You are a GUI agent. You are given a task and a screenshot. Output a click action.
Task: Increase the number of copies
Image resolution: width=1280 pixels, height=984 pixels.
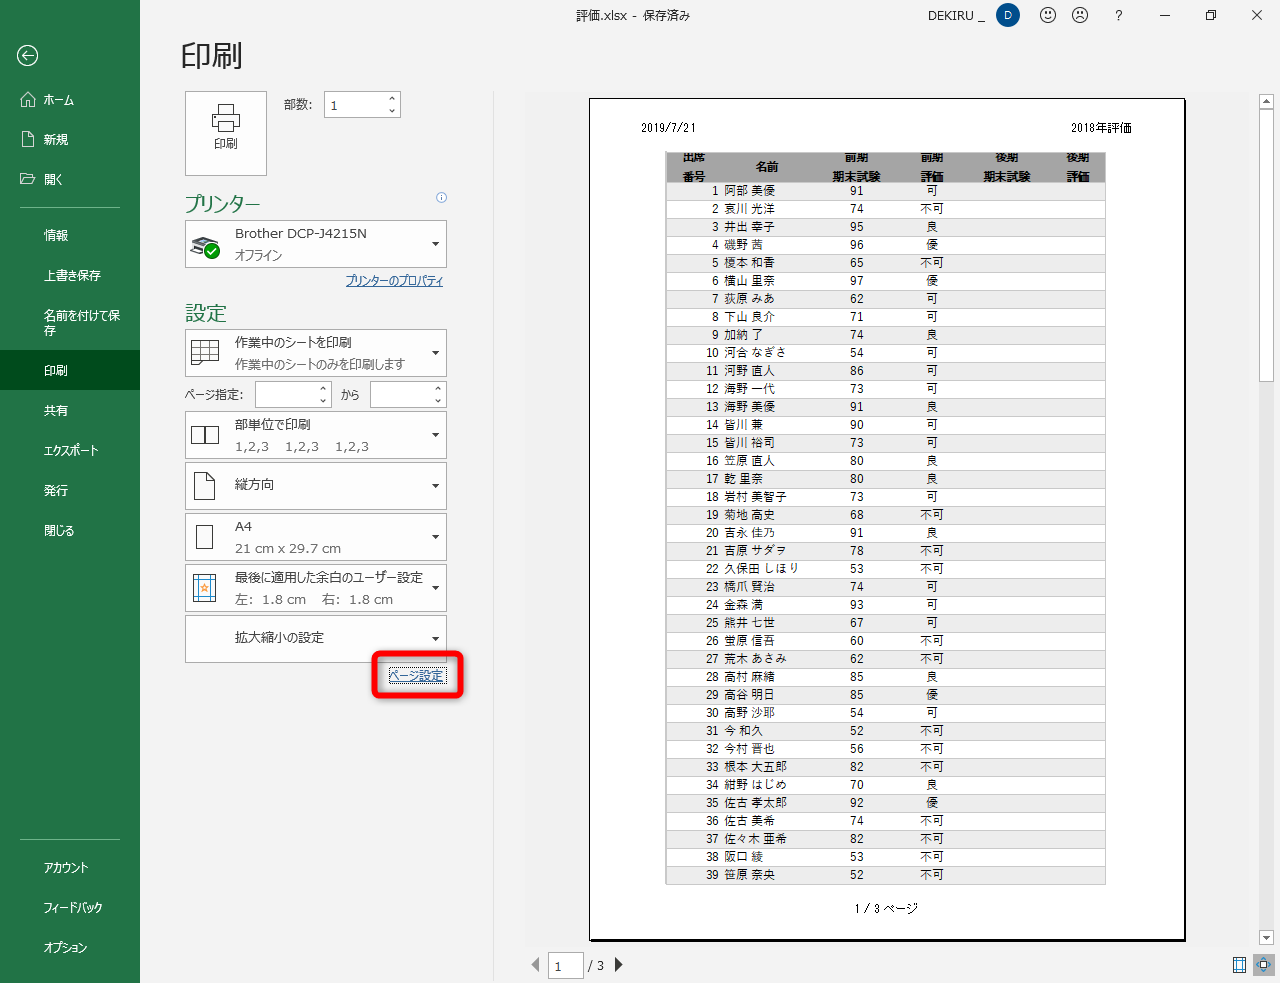(392, 98)
